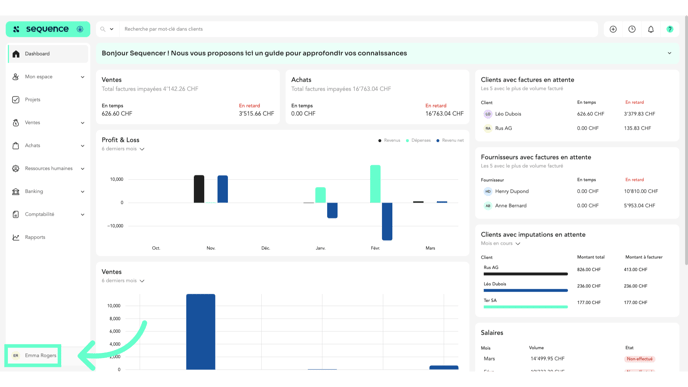Toggle the Revenu net legend series
688x387 pixels.
click(x=450, y=140)
